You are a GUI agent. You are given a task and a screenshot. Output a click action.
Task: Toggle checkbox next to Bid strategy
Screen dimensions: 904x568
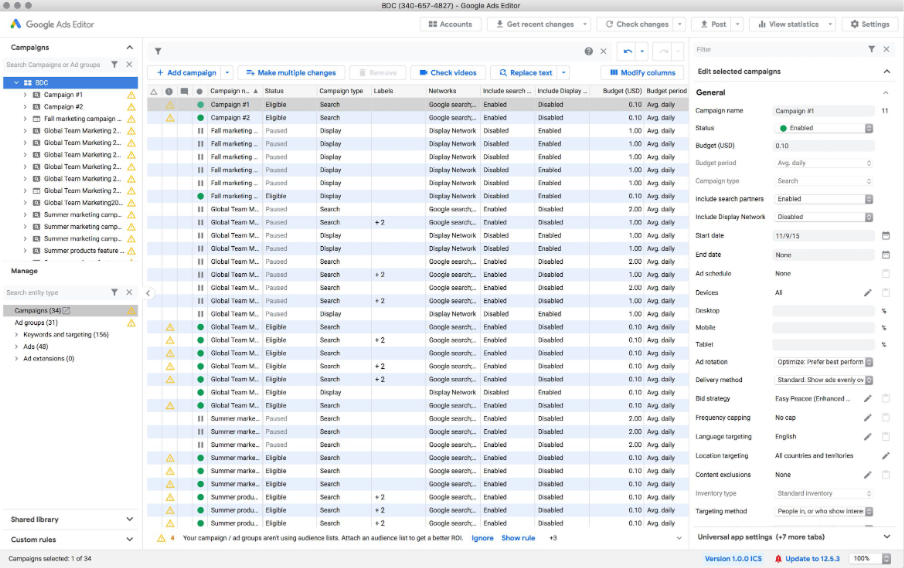click(886, 398)
